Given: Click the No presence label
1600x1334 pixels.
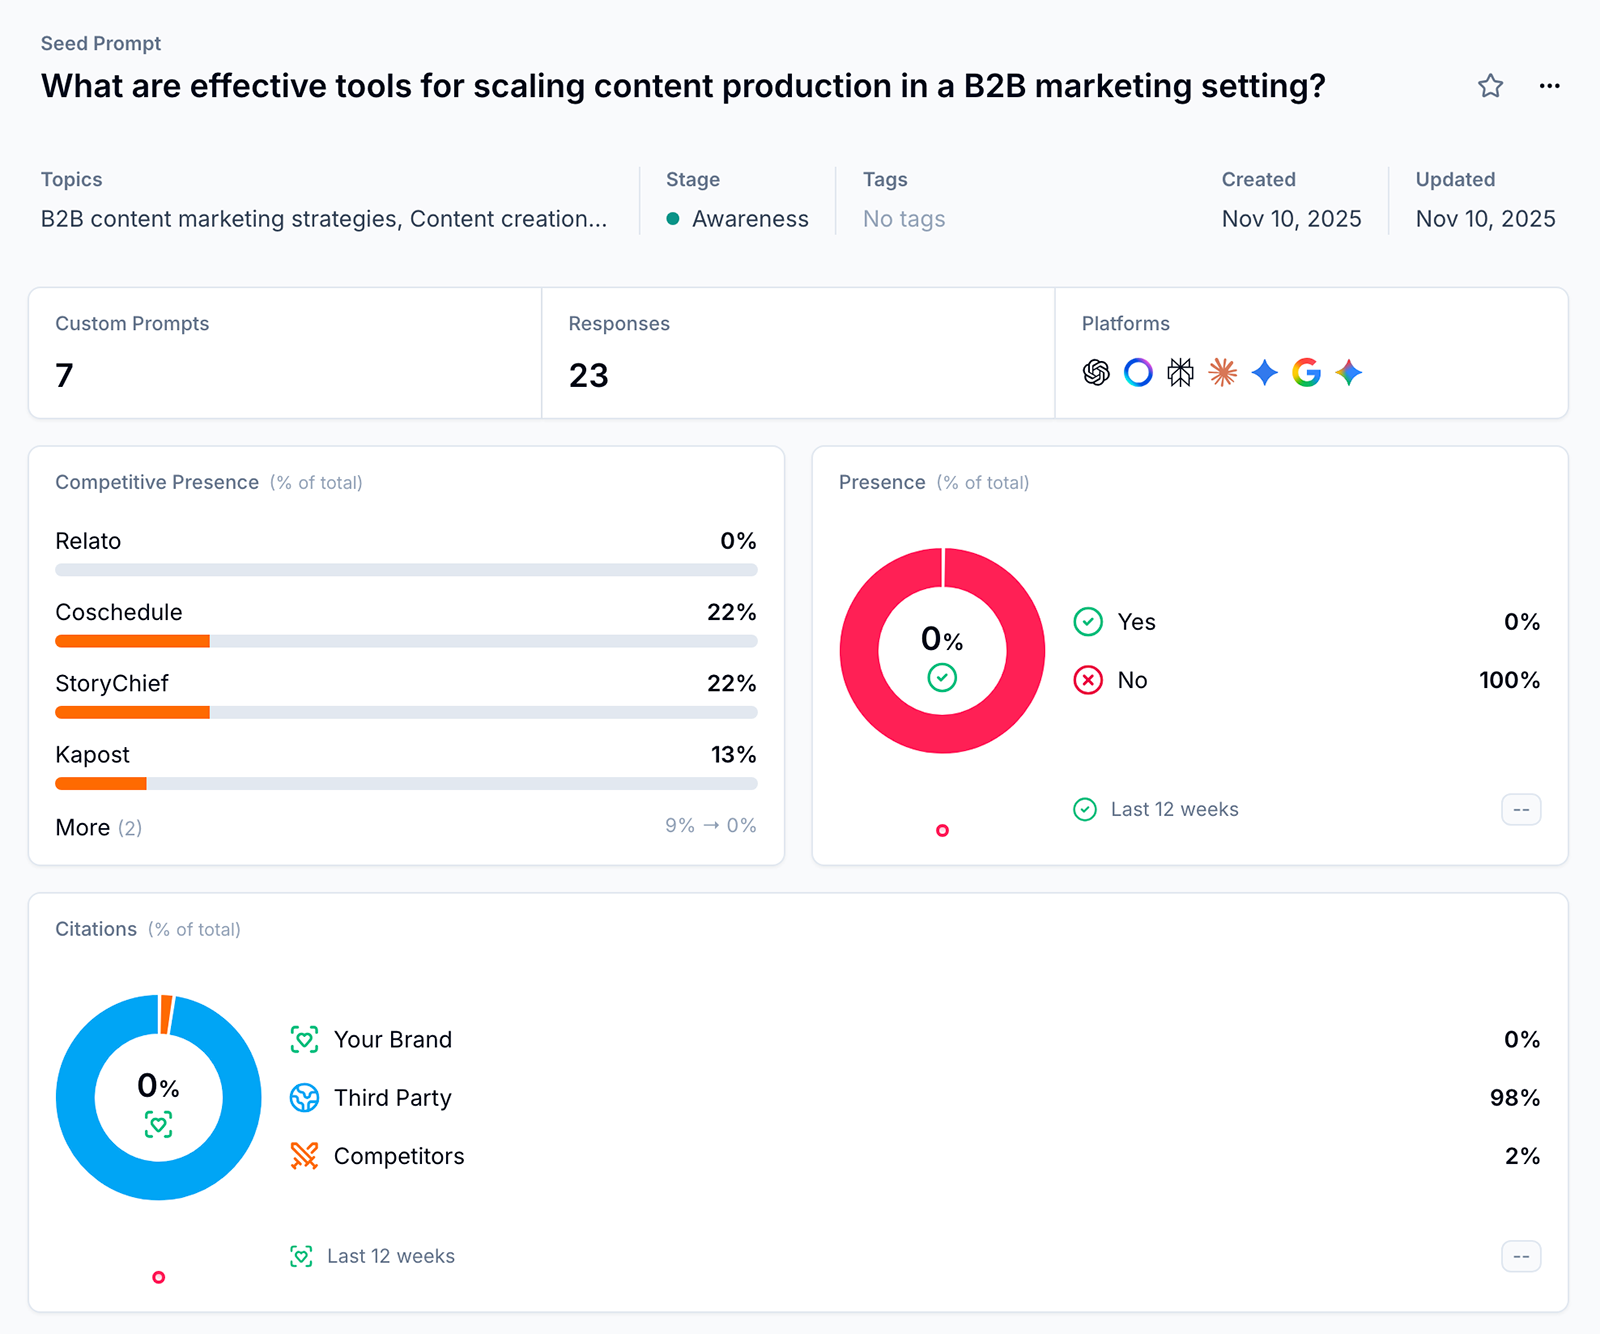Looking at the screenshot, I should 1132,680.
